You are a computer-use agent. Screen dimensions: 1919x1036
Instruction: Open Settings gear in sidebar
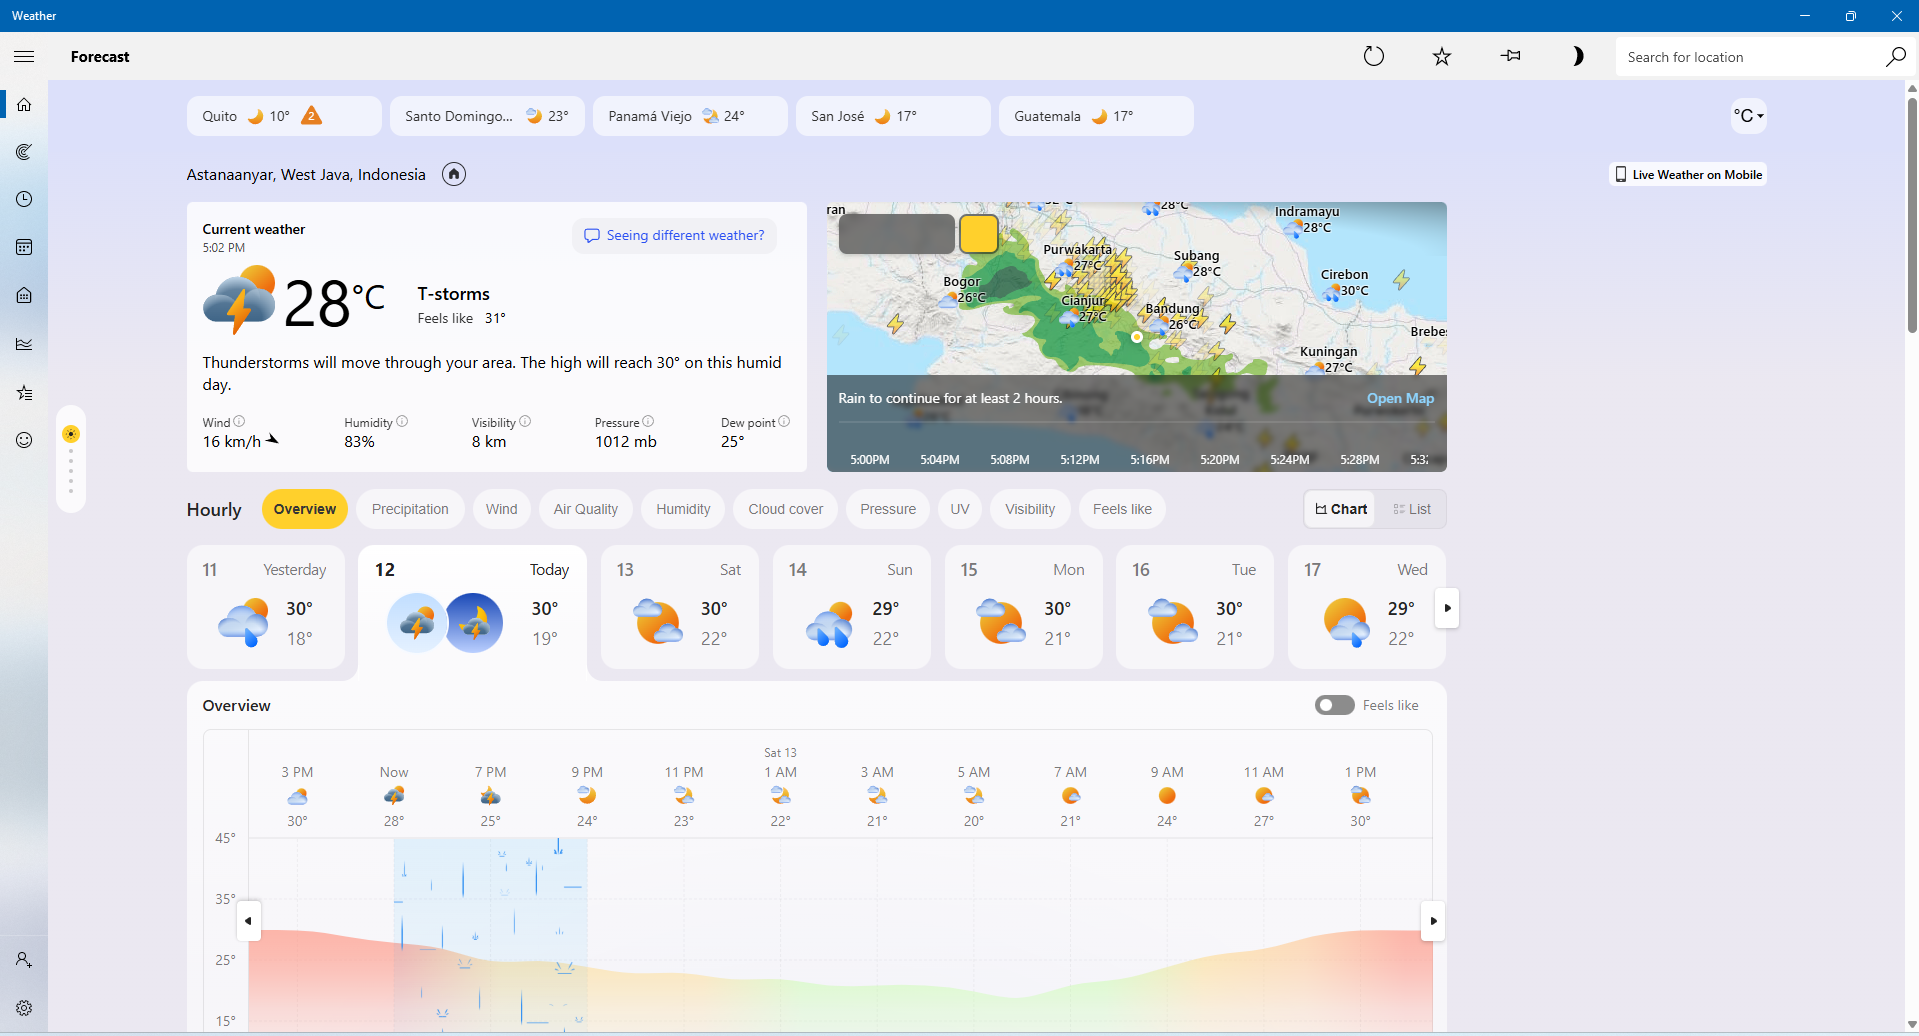(x=24, y=1008)
